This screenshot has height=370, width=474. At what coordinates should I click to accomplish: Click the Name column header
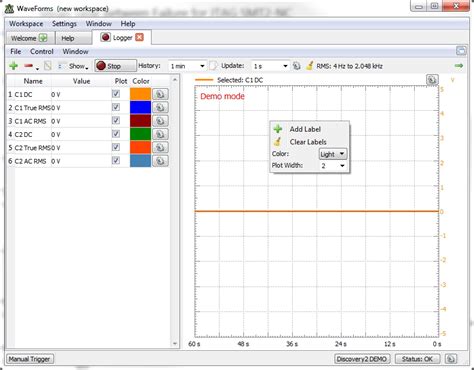coord(33,81)
